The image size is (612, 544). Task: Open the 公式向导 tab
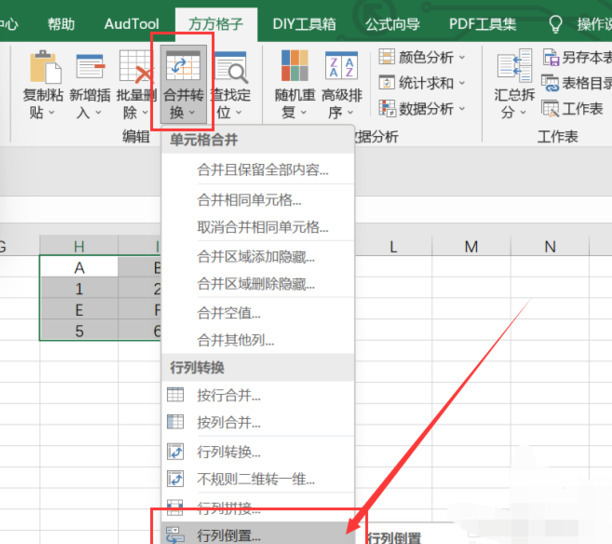[392, 24]
